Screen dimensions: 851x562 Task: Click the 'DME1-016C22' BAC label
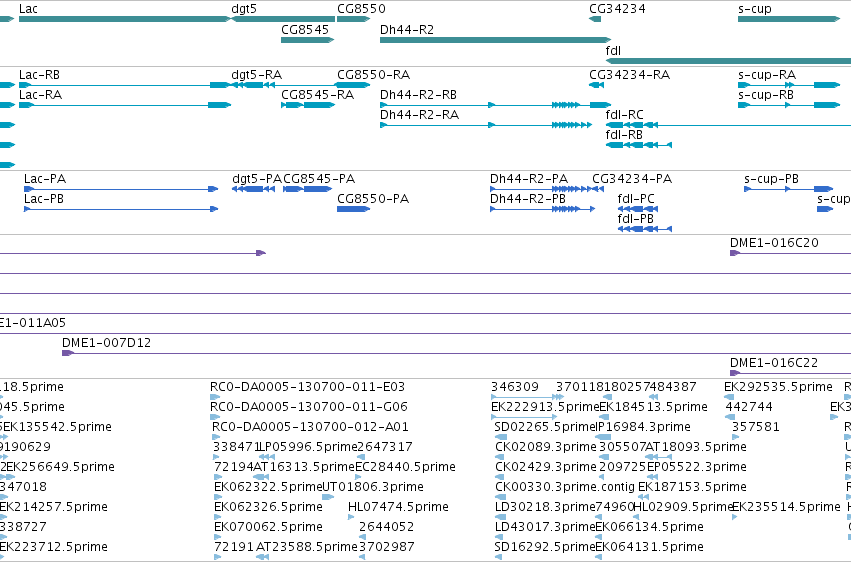(774, 362)
